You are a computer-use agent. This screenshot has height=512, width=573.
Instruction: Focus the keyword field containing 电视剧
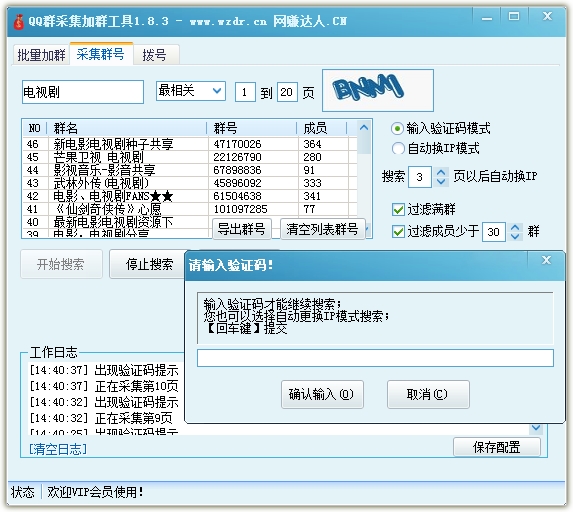click(x=83, y=92)
